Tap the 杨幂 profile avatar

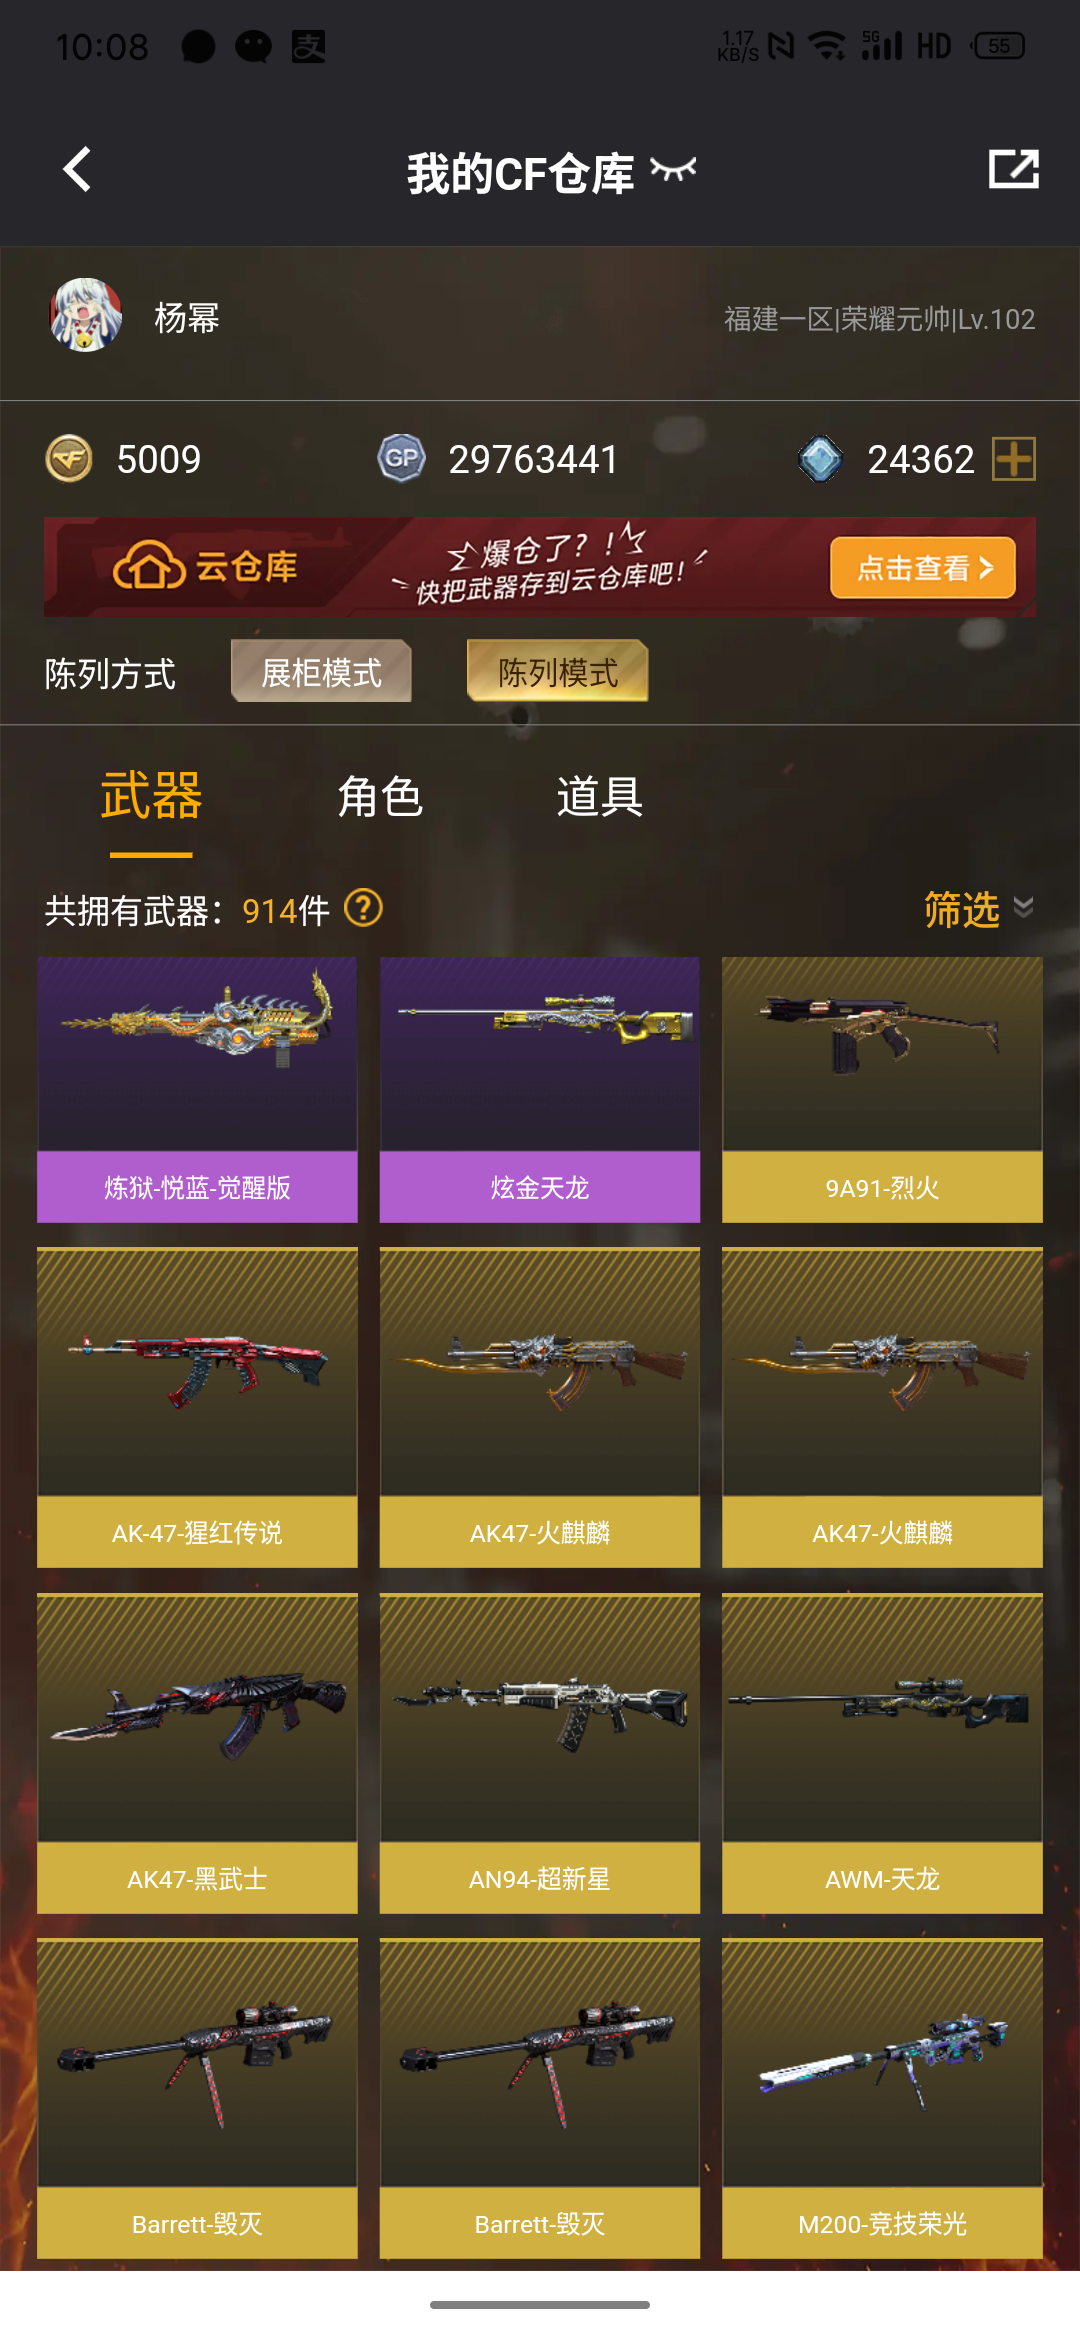tap(86, 316)
